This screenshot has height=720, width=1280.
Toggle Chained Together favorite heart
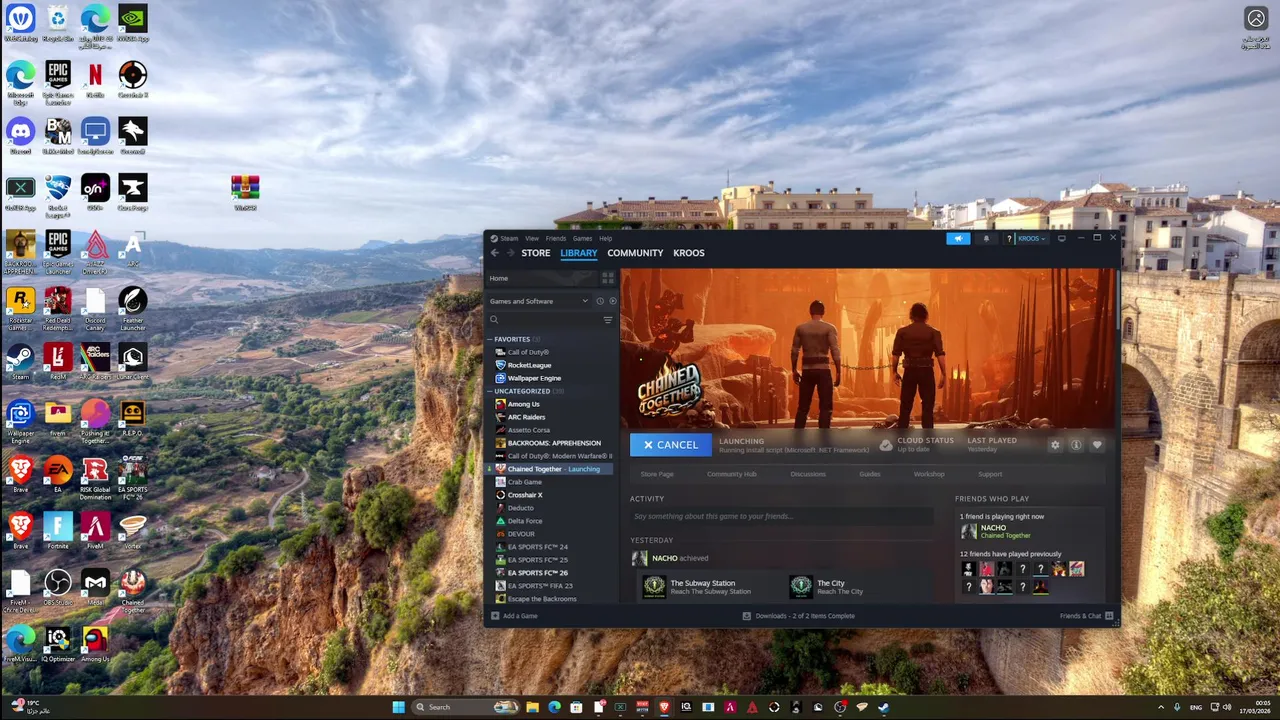click(1097, 445)
